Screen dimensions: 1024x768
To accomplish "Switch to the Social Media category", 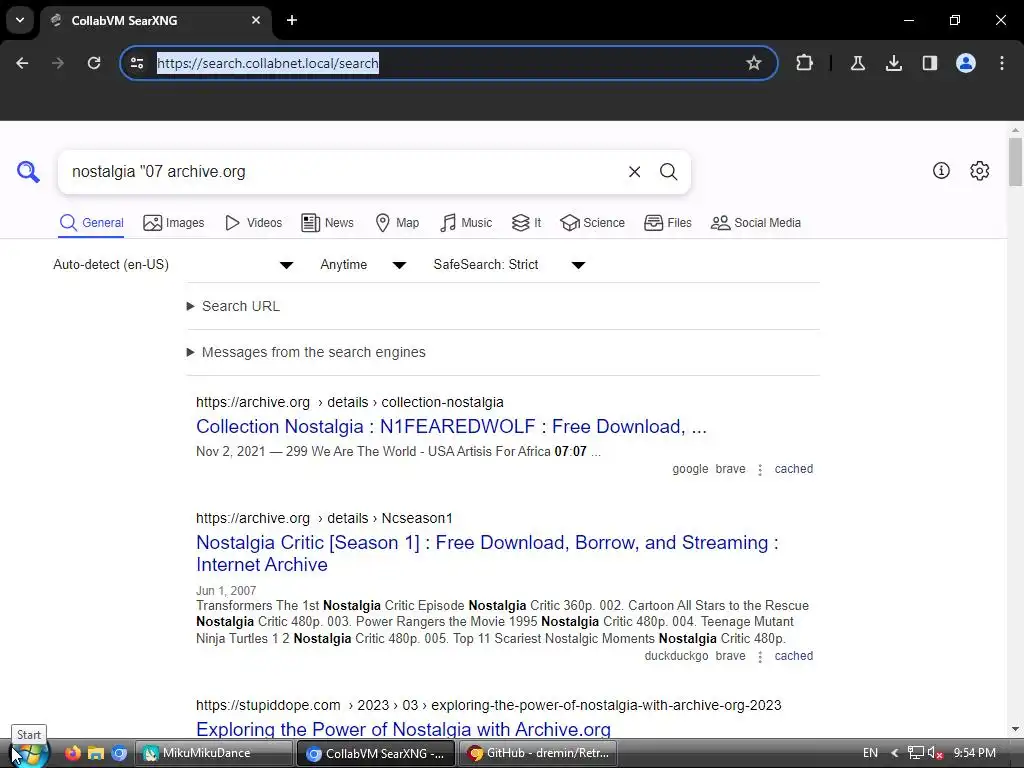I will pyautogui.click(x=756, y=223).
